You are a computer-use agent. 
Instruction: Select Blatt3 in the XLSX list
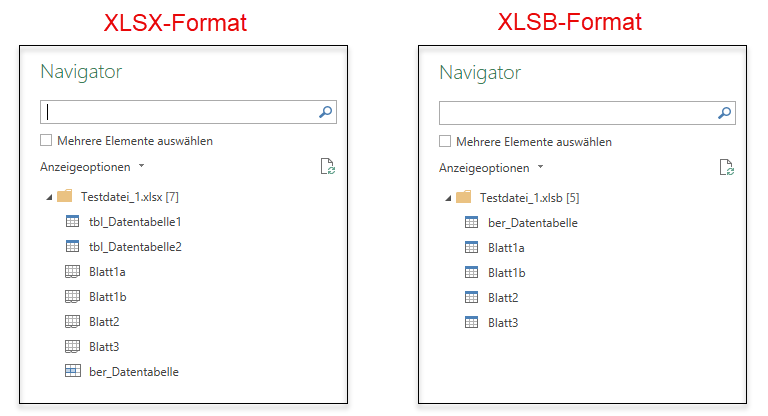[104, 347]
